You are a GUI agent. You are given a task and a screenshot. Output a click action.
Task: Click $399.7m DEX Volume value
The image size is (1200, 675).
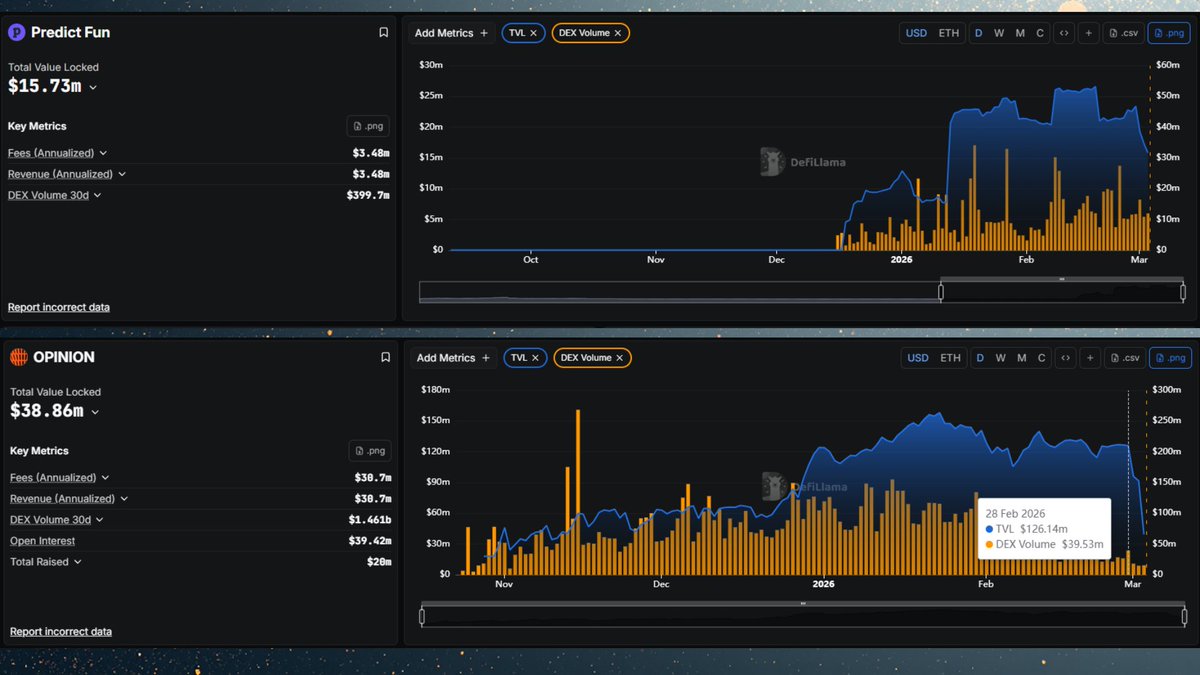[x=367, y=195]
